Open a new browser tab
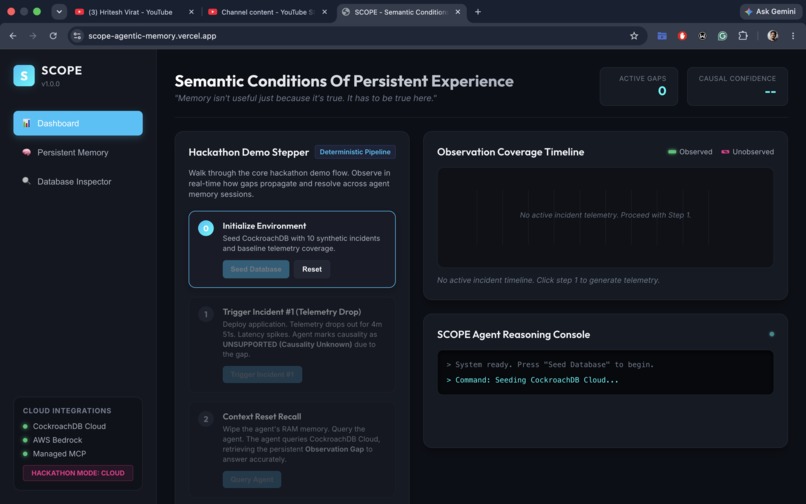The image size is (806, 504). [x=478, y=12]
